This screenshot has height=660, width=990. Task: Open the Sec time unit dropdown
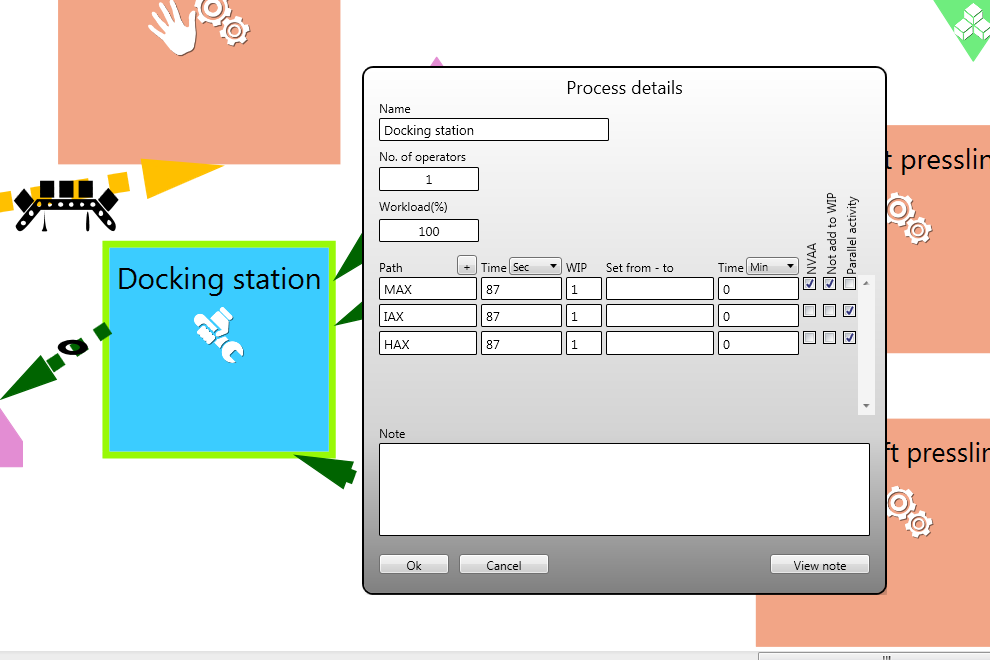[x=535, y=267]
